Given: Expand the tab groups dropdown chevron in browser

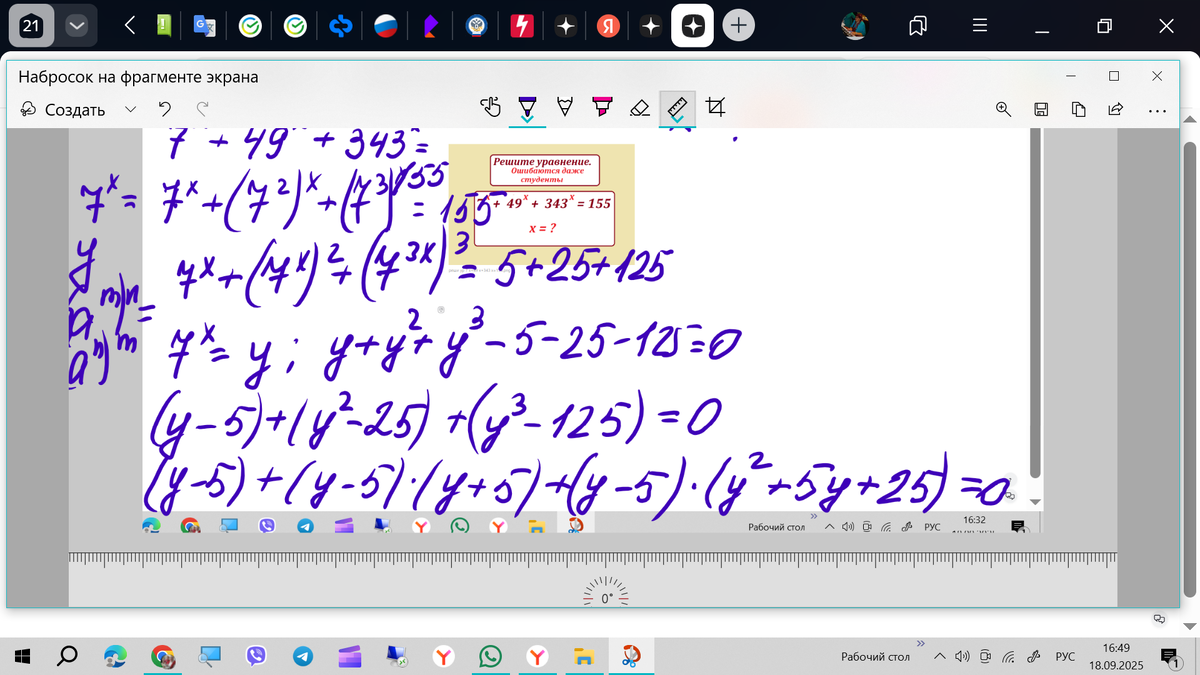Looking at the screenshot, I should click(x=76, y=27).
